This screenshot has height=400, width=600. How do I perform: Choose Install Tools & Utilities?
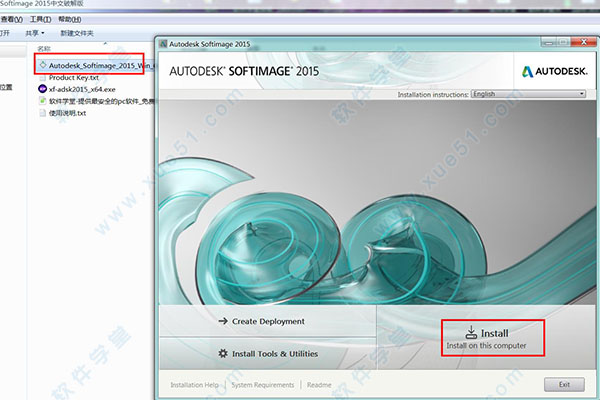click(x=268, y=354)
